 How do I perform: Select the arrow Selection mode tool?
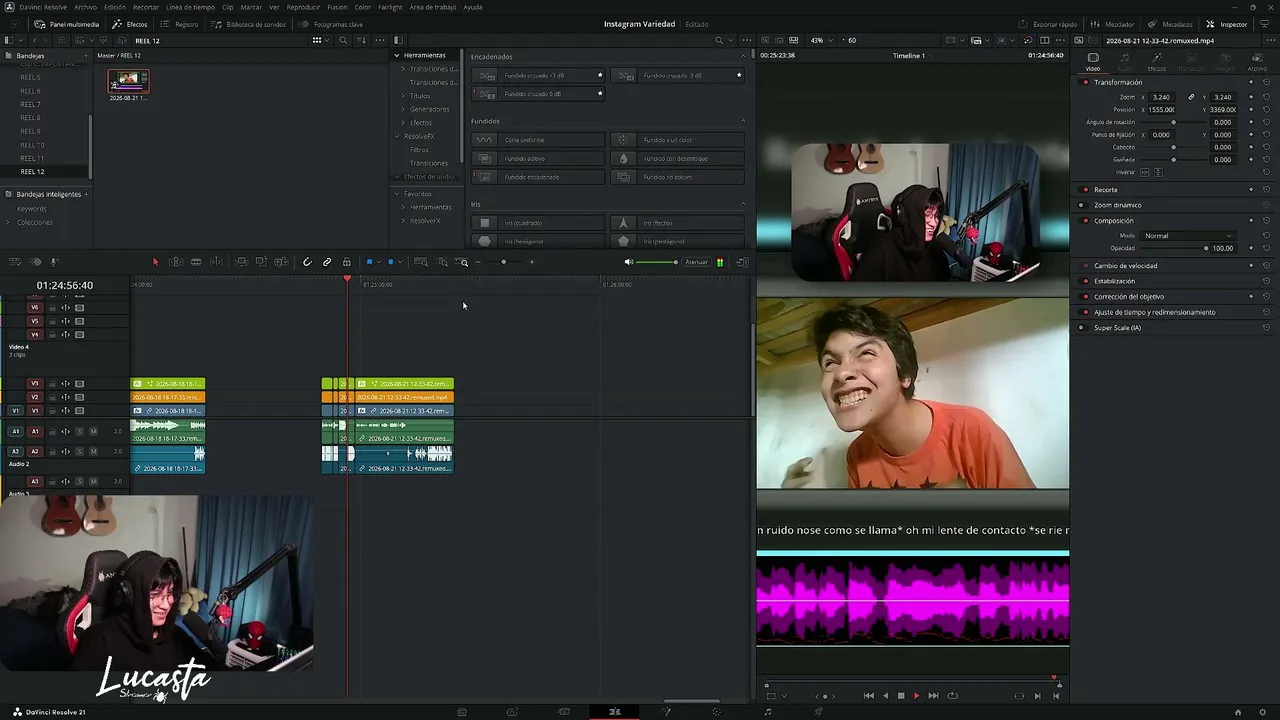tap(155, 262)
